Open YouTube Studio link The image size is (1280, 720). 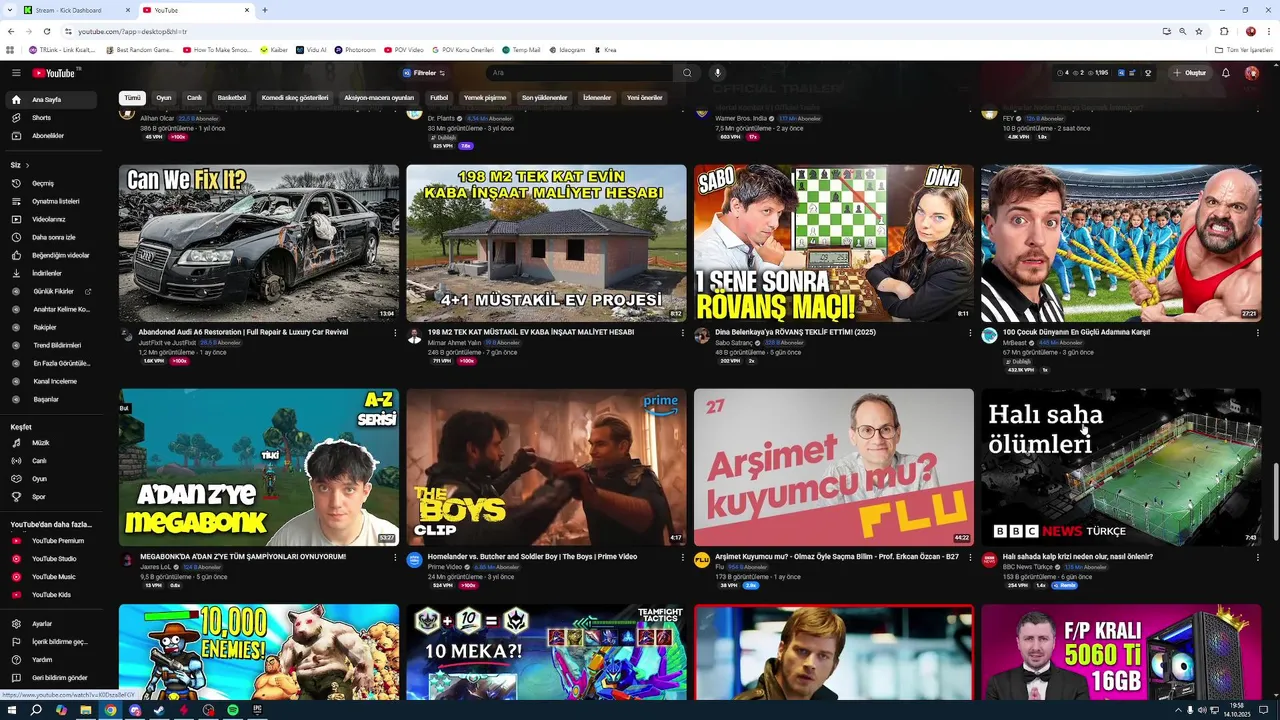54,559
